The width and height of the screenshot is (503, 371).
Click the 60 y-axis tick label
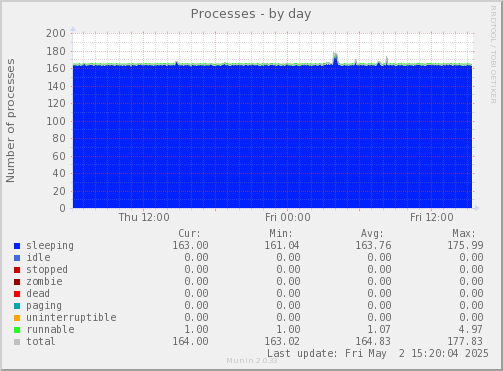pyautogui.click(x=59, y=156)
